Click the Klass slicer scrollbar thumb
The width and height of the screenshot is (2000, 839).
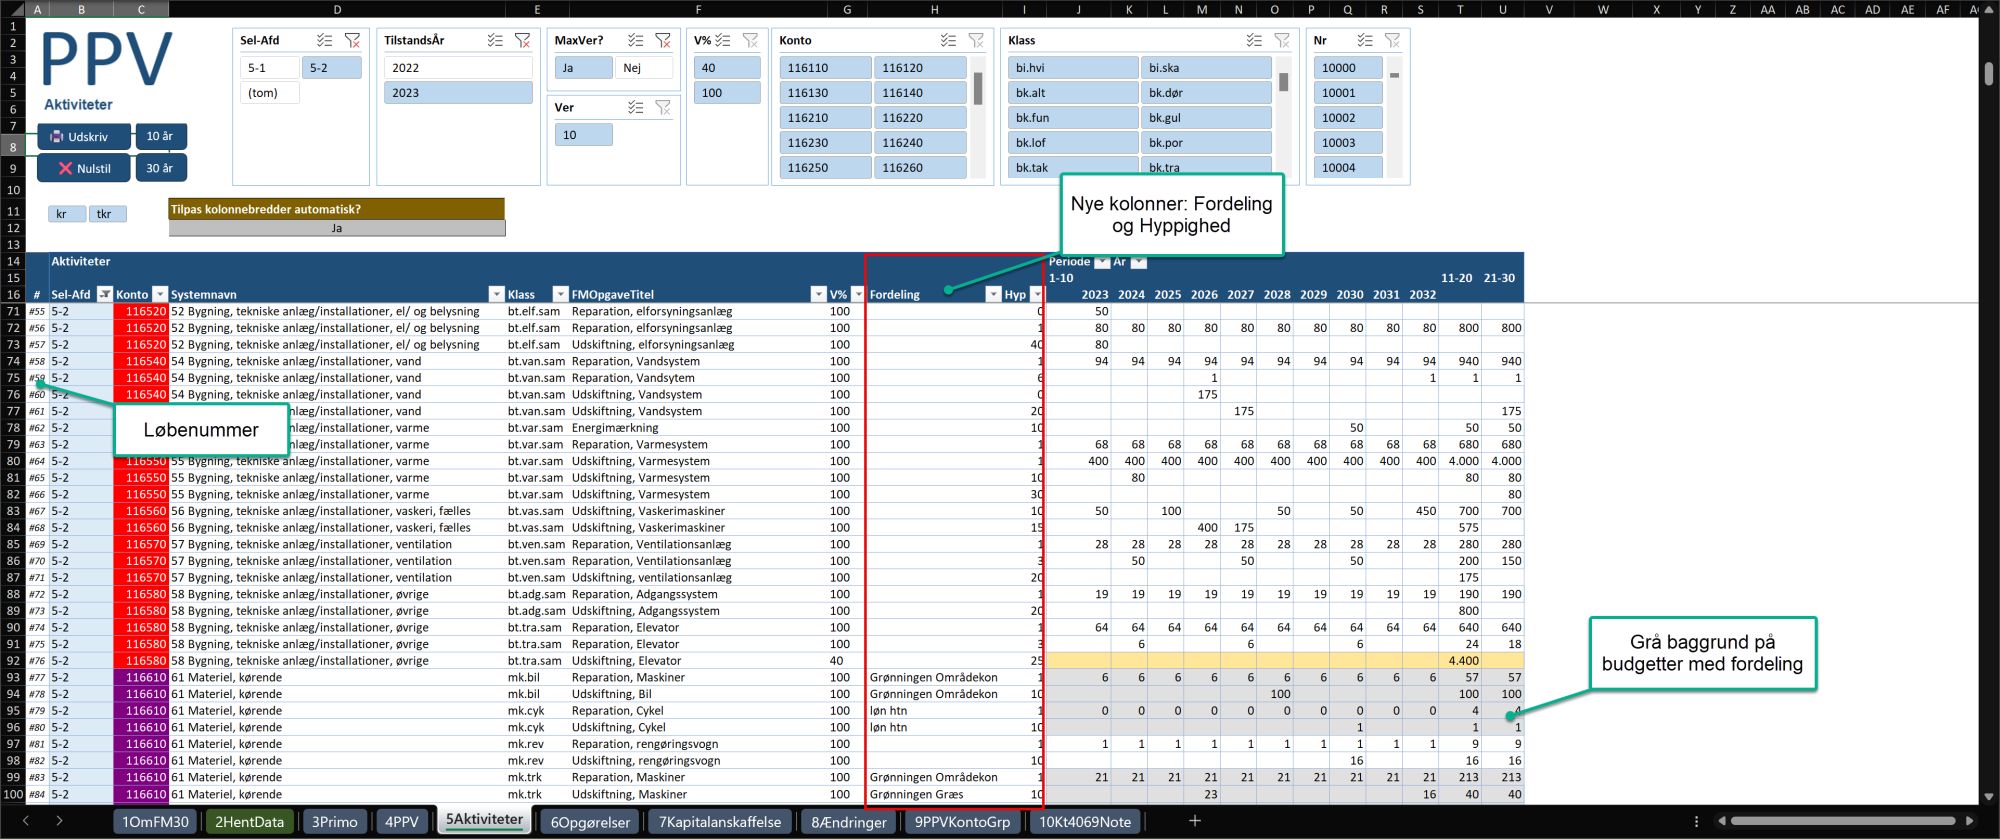1283,82
